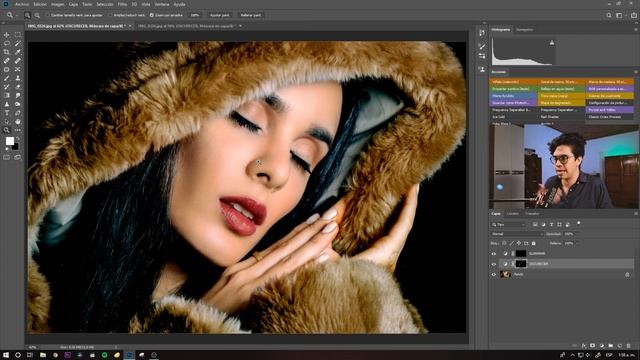Switch to the Navegador tab
640x360 pixels.
pos(524,30)
